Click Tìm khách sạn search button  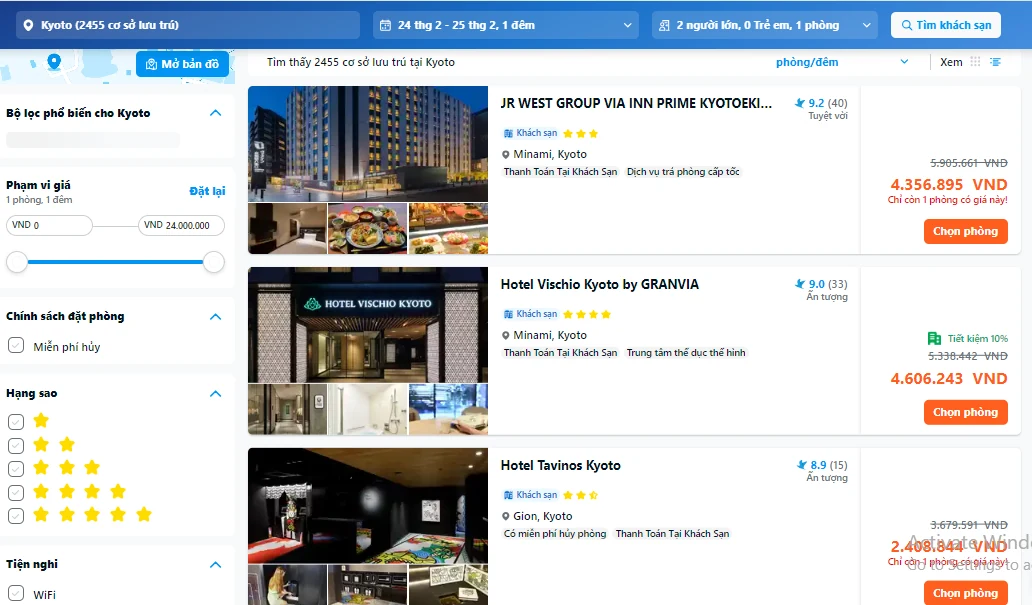[x=946, y=25]
